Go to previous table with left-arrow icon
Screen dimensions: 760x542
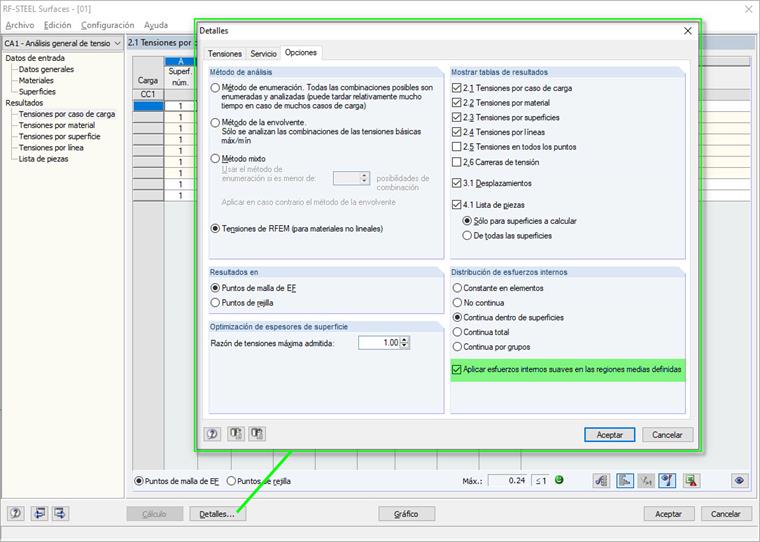(x=39, y=513)
